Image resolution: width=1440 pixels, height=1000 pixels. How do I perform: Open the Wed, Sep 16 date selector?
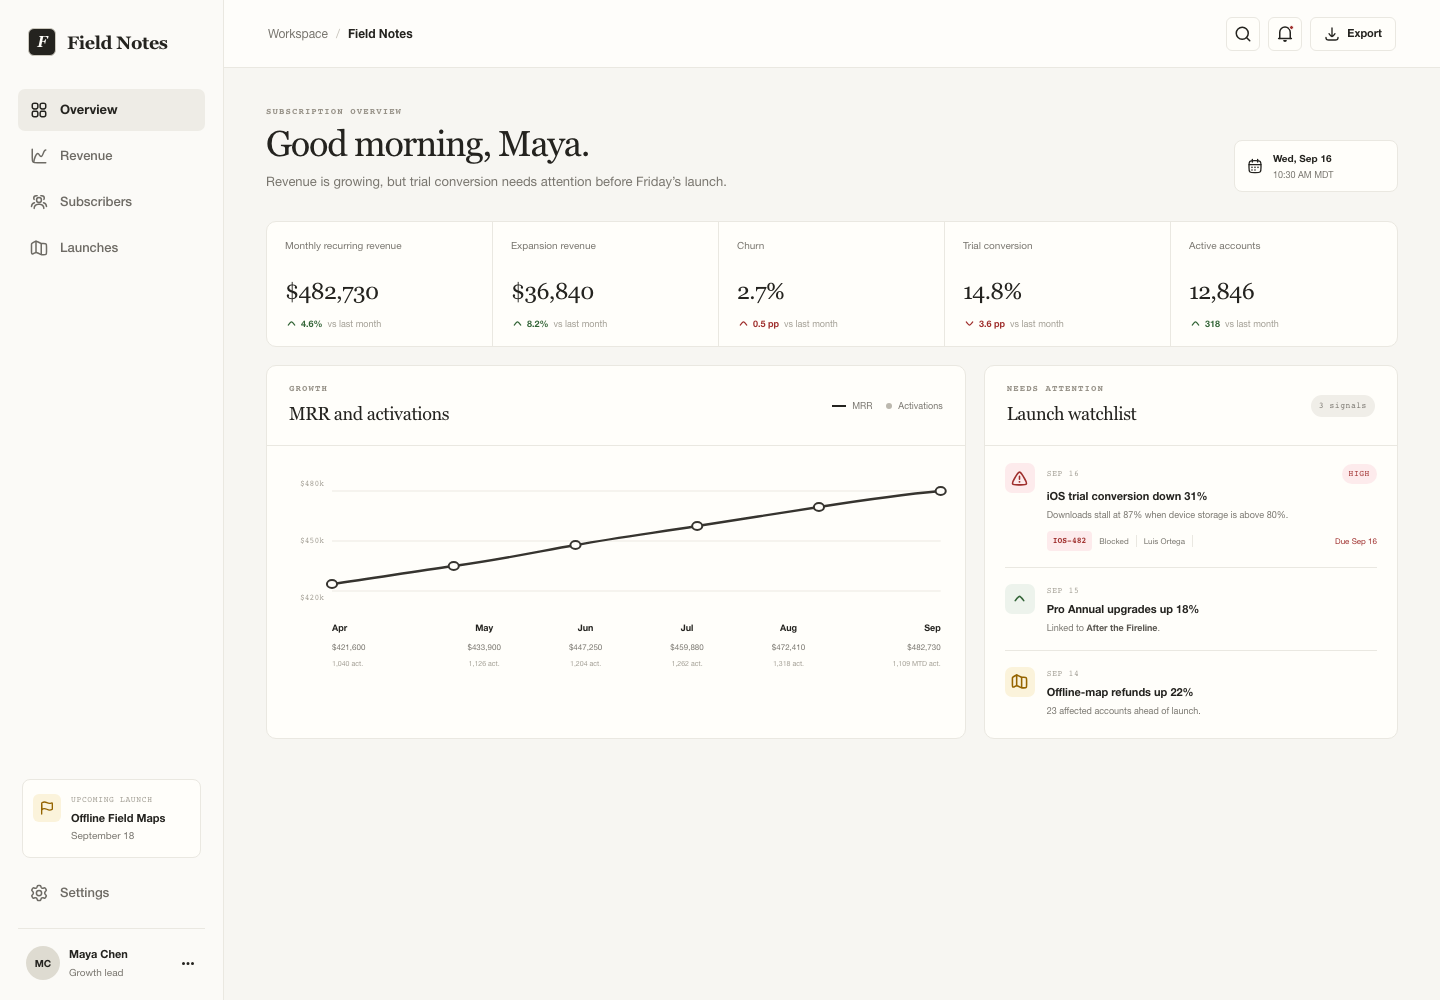click(x=1316, y=166)
